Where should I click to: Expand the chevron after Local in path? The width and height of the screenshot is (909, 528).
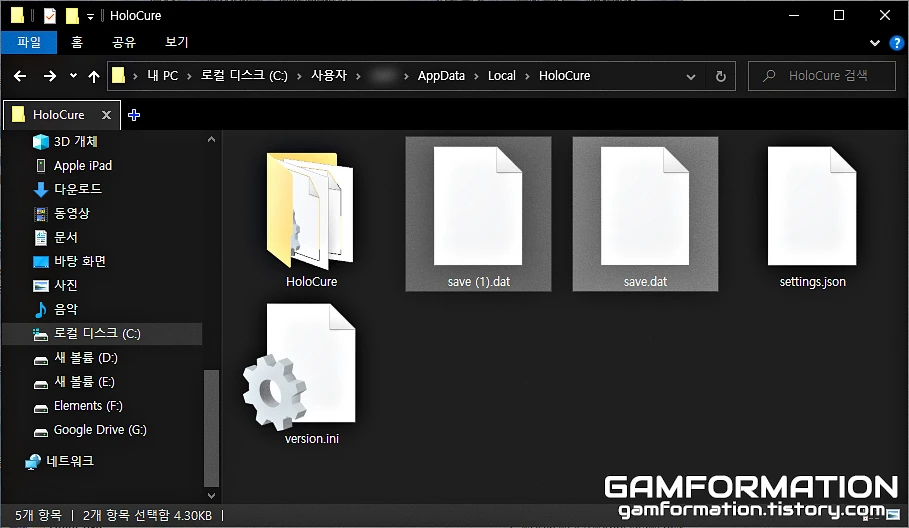pyautogui.click(x=527, y=76)
